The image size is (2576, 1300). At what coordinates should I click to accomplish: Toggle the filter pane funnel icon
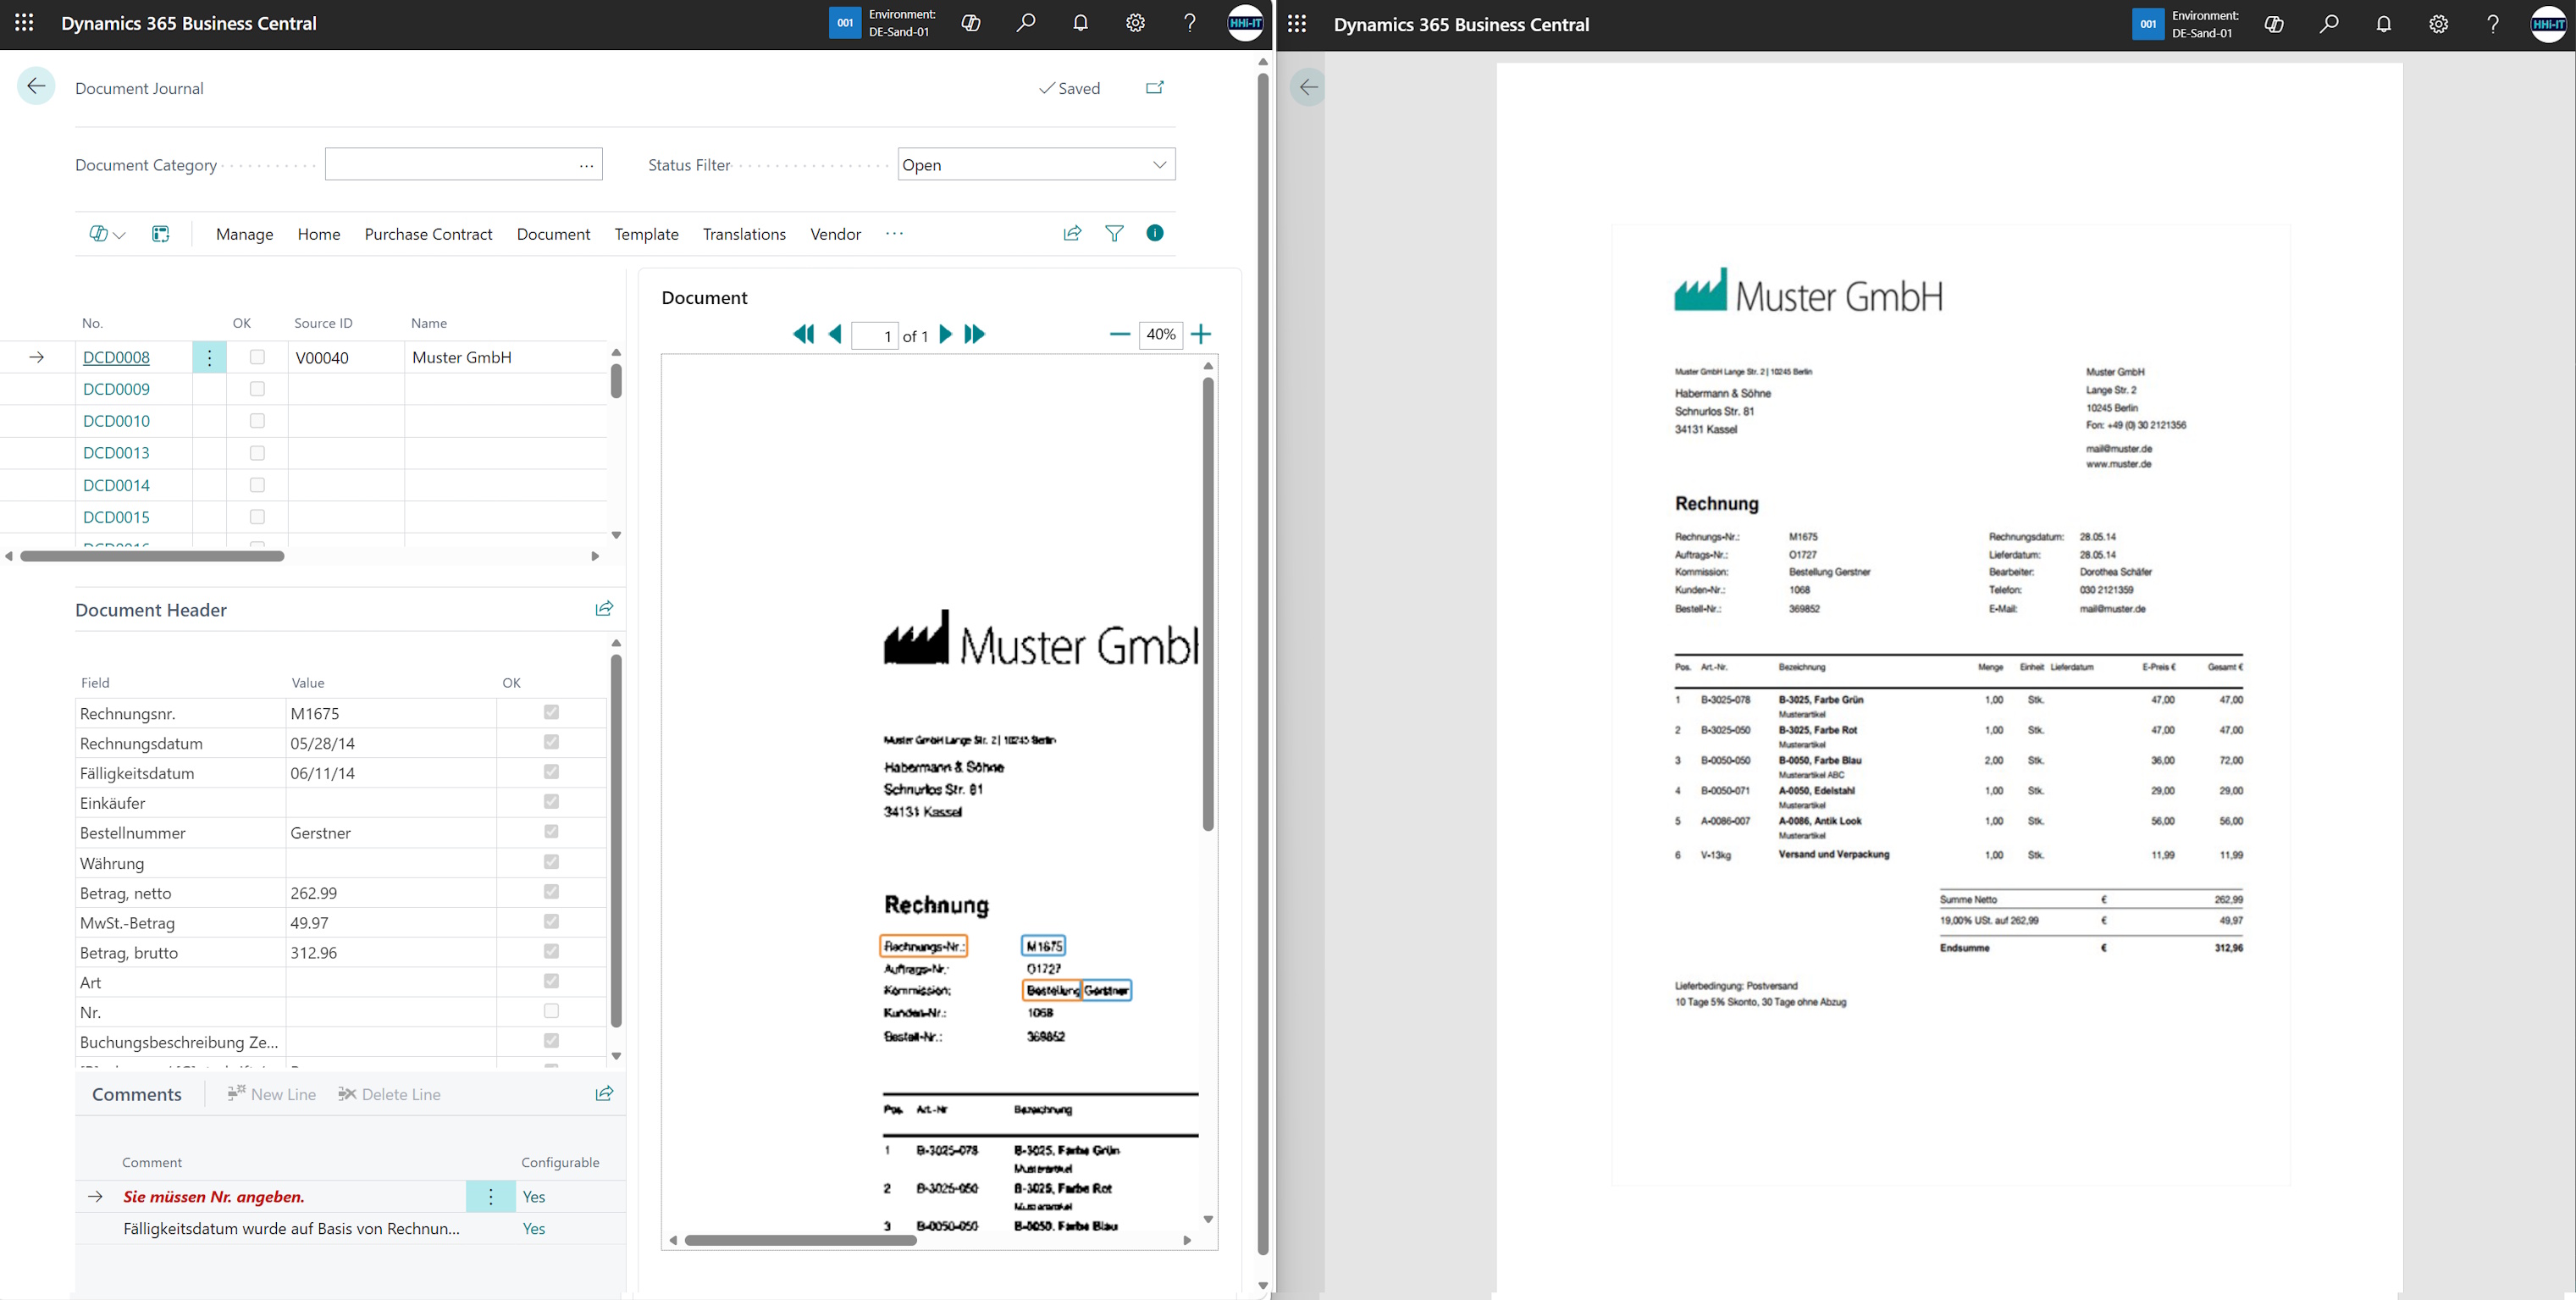tap(1114, 233)
